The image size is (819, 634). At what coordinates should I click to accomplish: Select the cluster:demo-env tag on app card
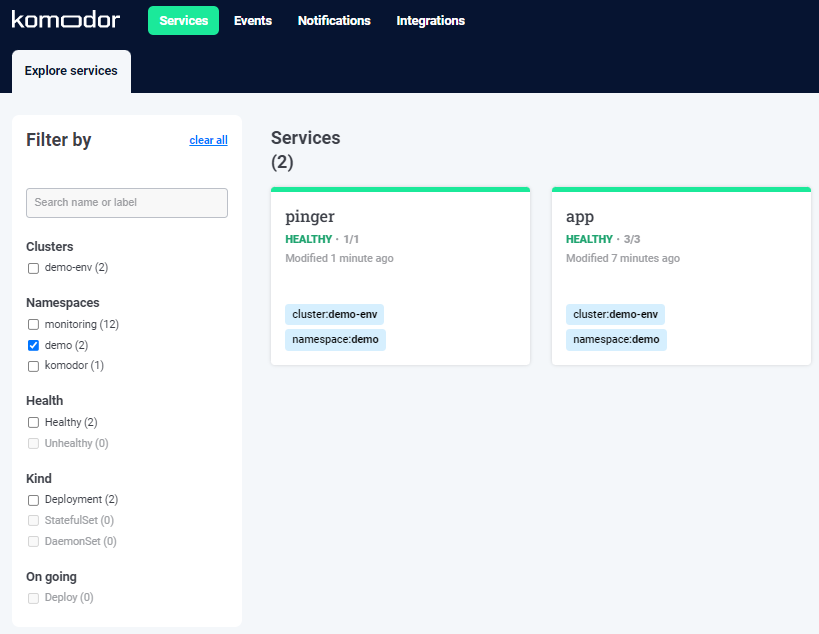615,314
